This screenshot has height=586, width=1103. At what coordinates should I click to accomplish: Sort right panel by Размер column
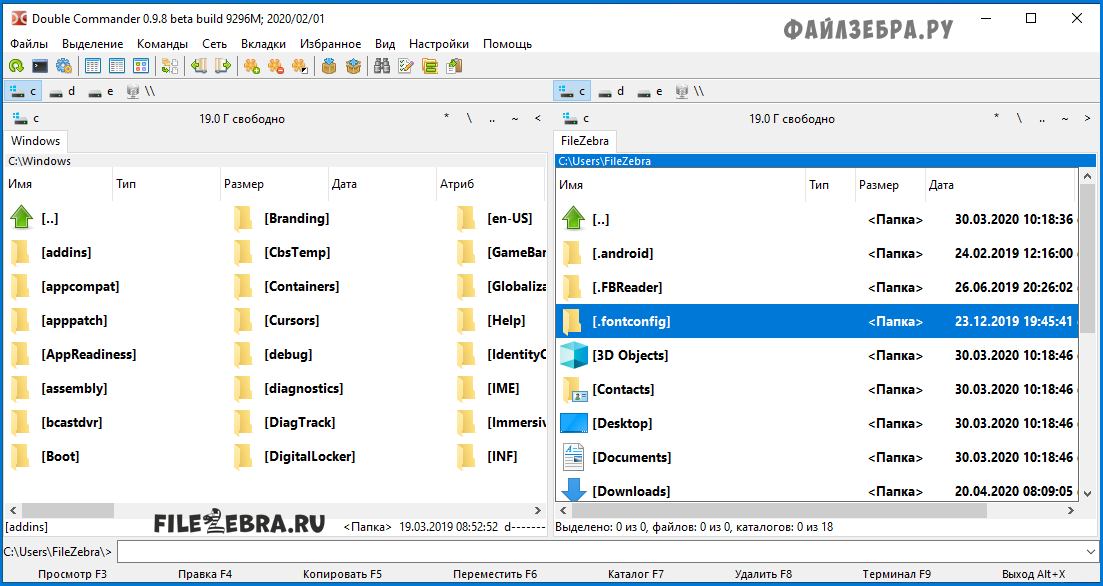click(x=890, y=186)
